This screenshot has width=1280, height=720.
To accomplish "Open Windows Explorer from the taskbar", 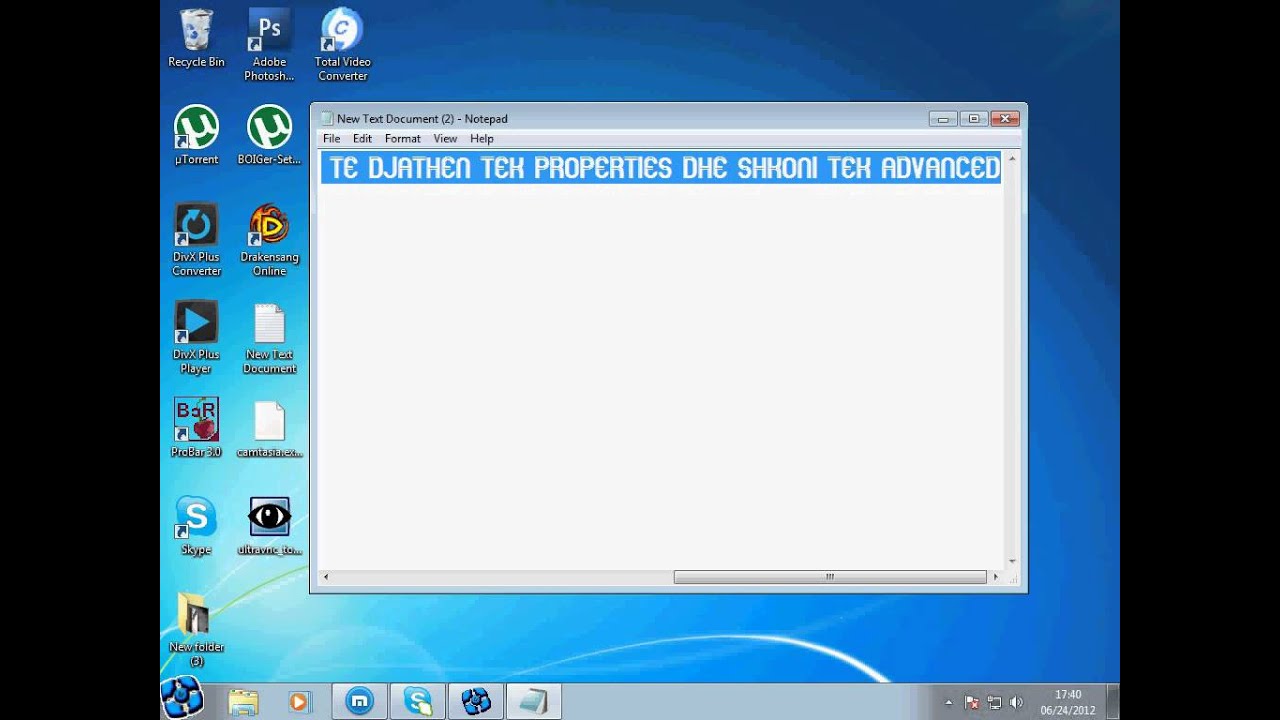I will [243, 702].
